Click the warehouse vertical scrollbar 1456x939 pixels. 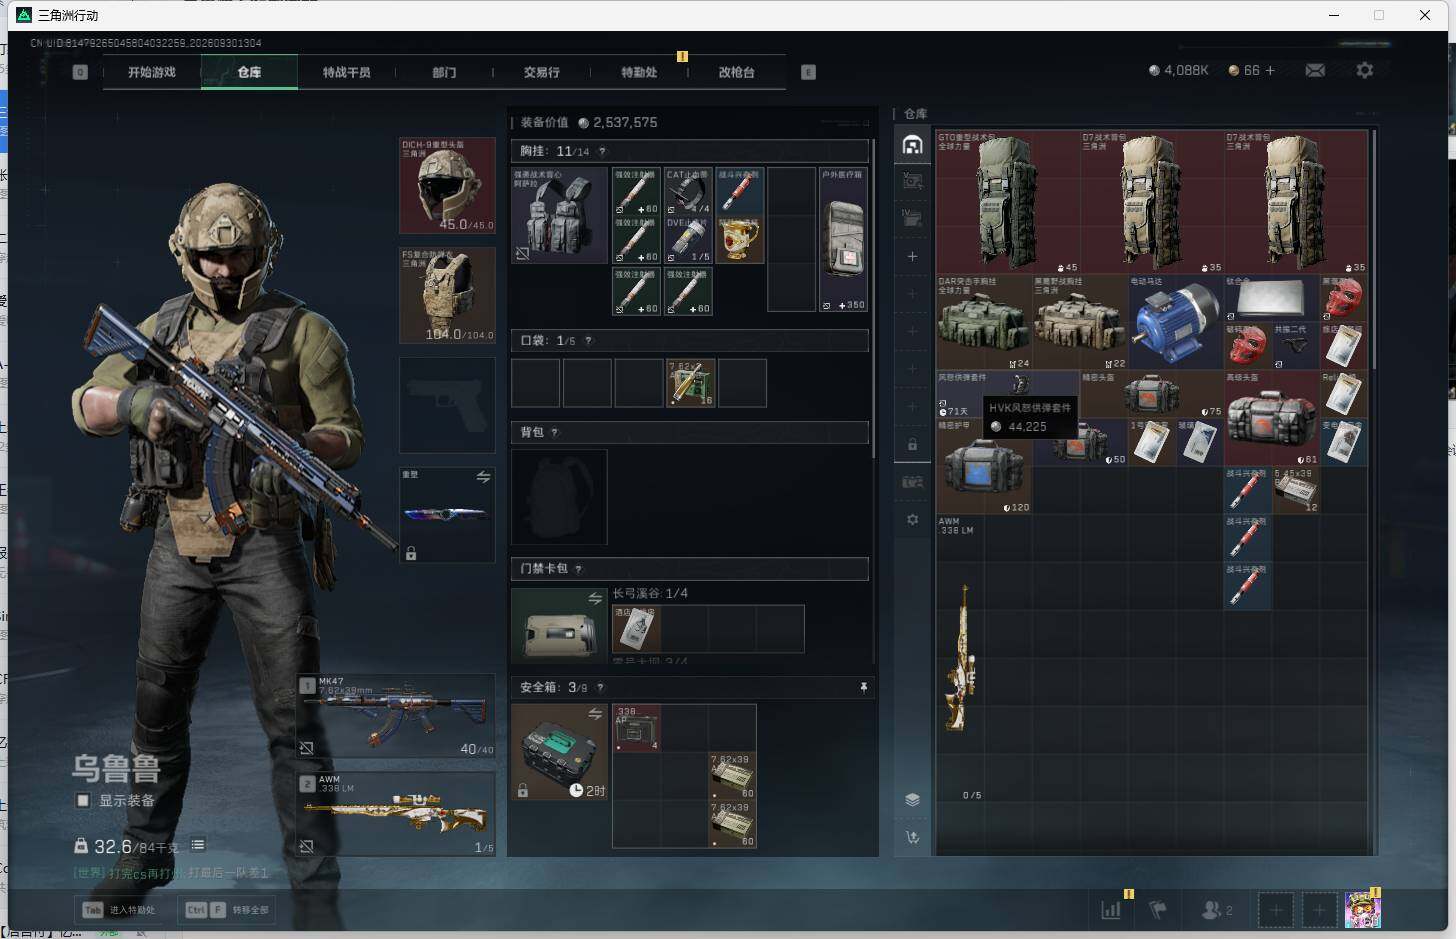pyautogui.click(x=1375, y=250)
